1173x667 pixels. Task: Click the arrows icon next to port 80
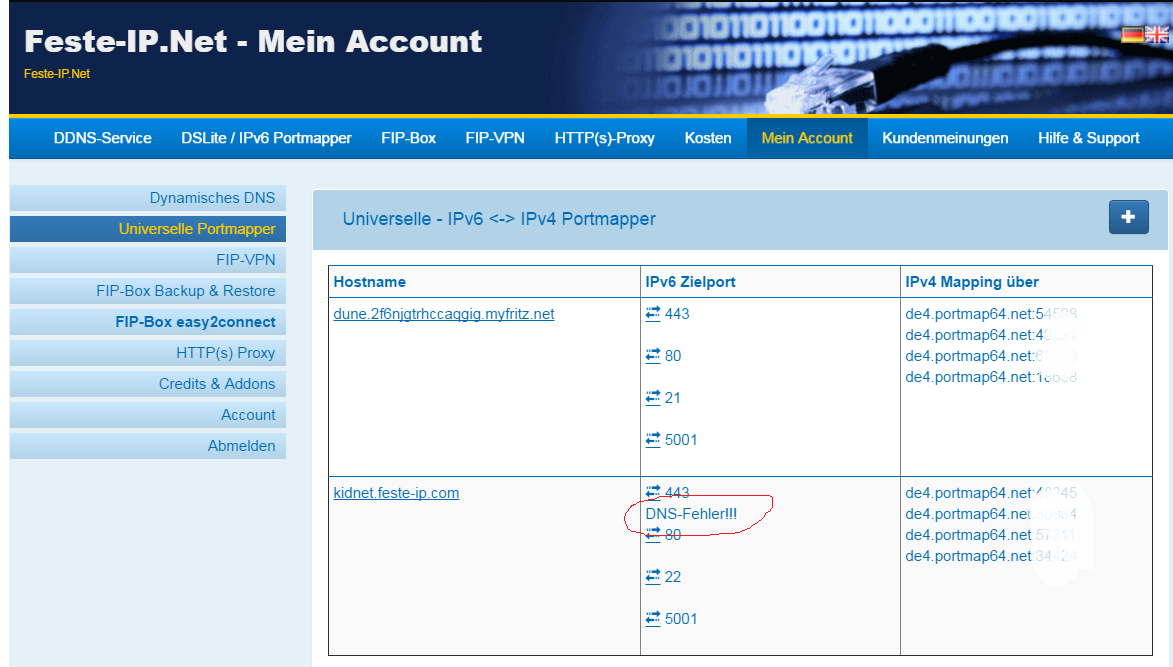pyautogui.click(x=654, y=355)
